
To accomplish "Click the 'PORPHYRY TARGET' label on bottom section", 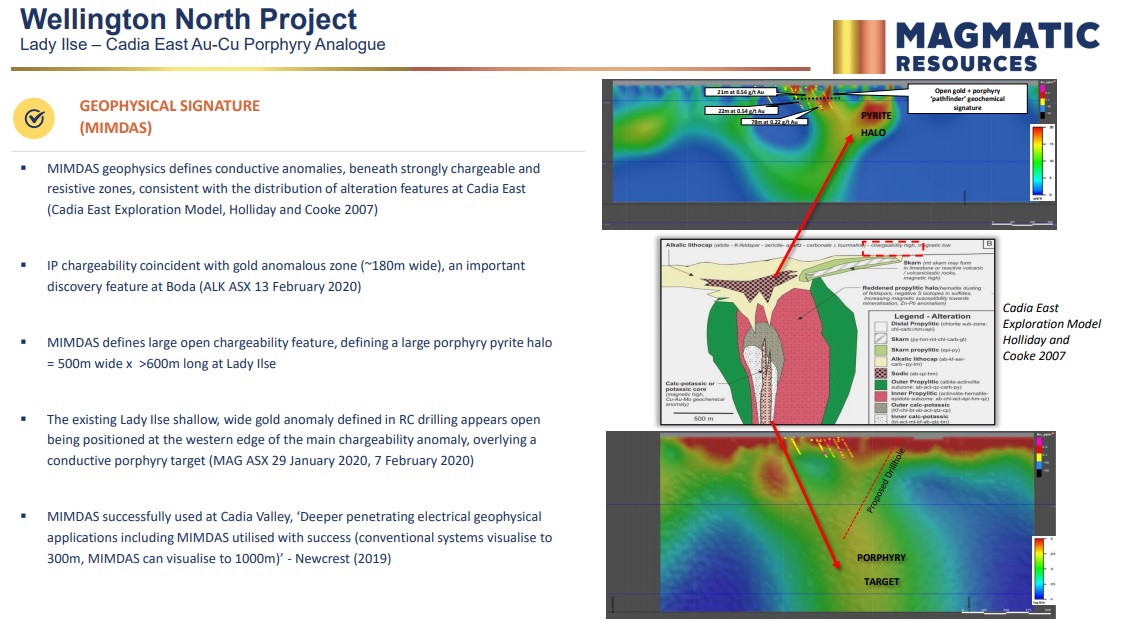I will [882, 570].
